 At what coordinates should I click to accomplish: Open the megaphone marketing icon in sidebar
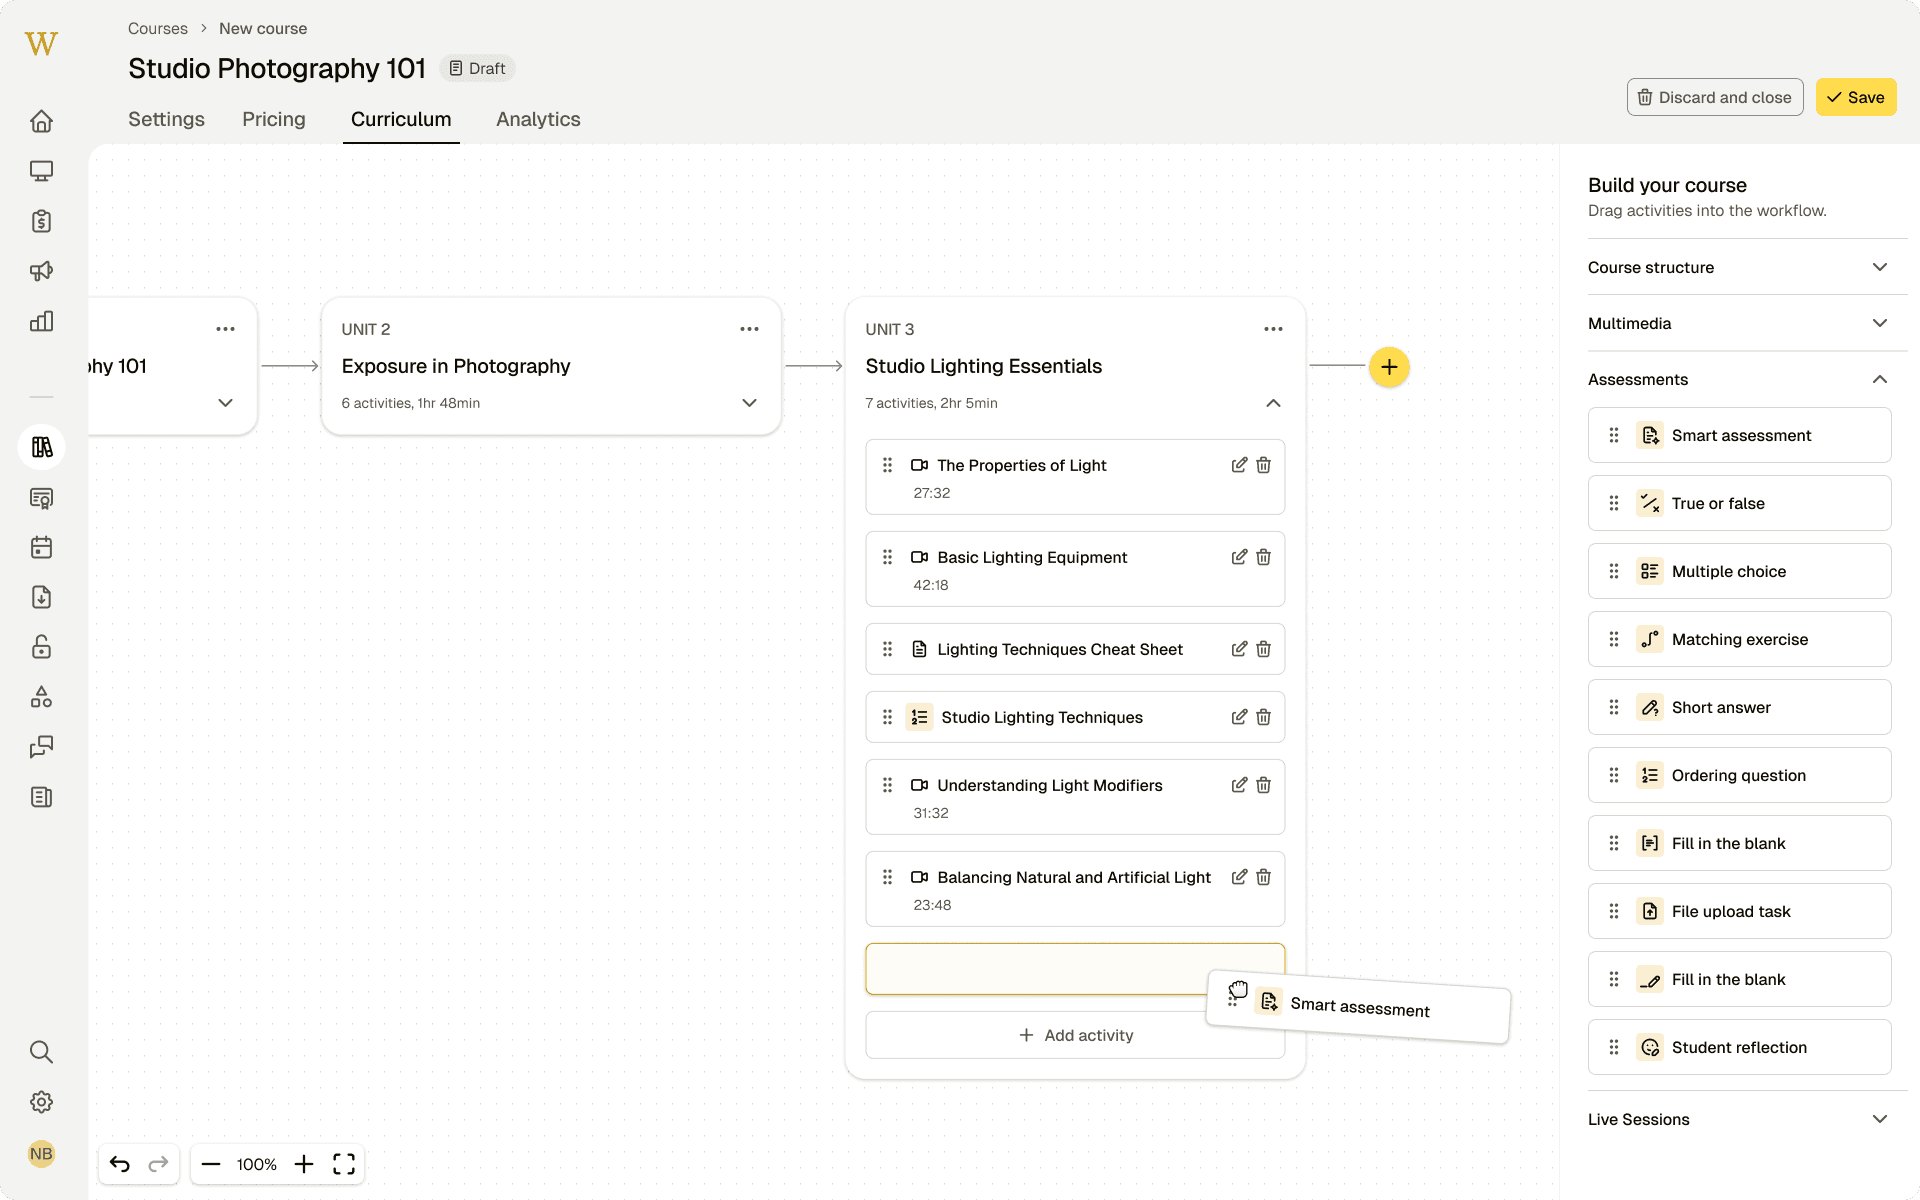pos(41,271)
